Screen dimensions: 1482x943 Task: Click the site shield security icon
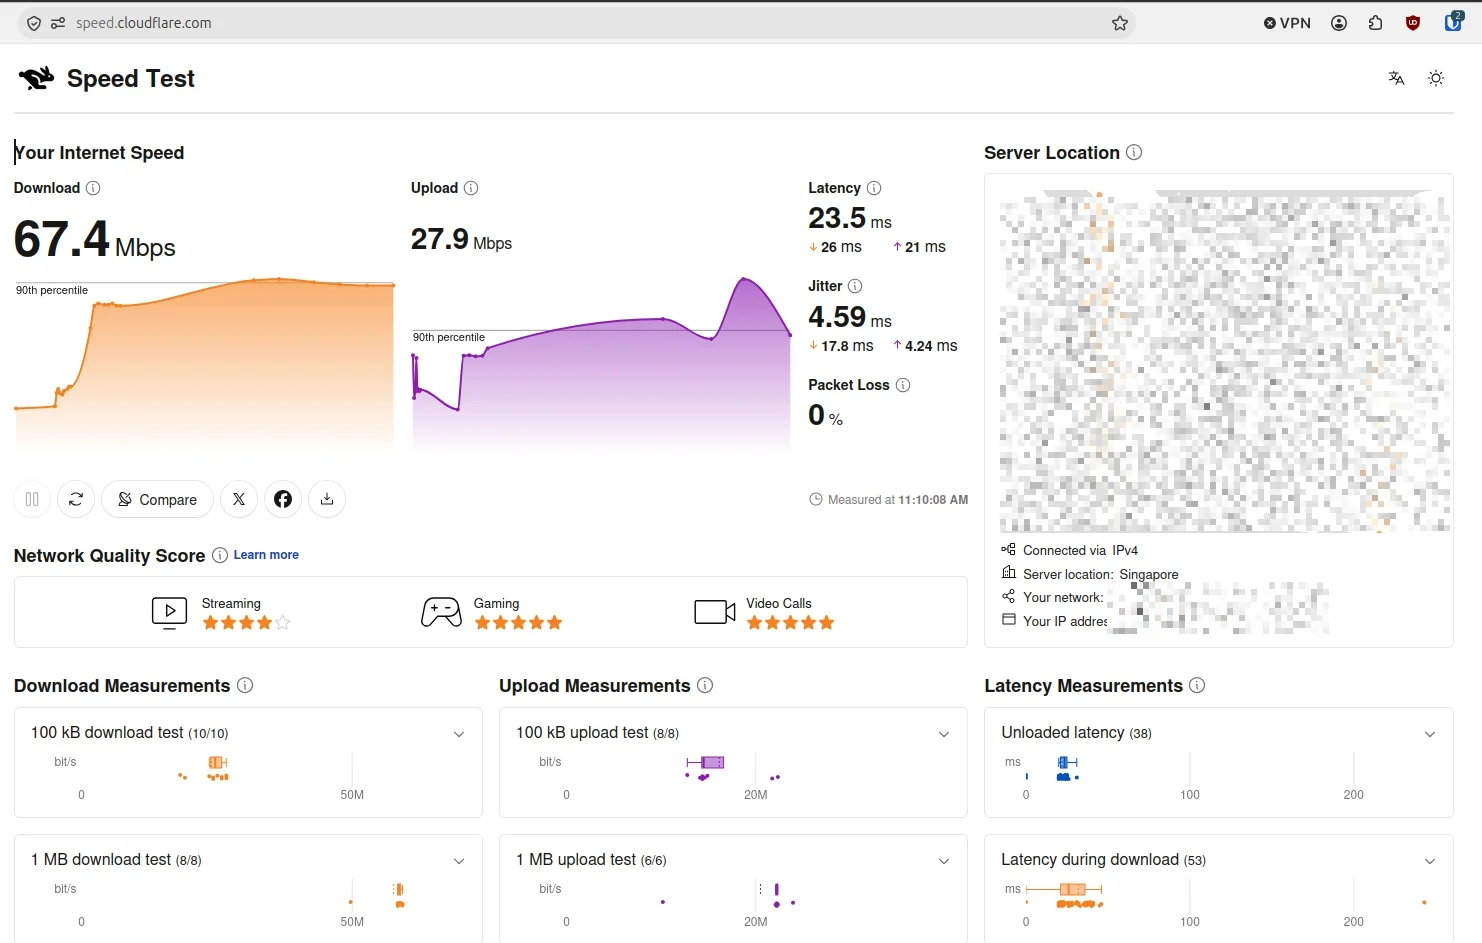tap(34, 23)
